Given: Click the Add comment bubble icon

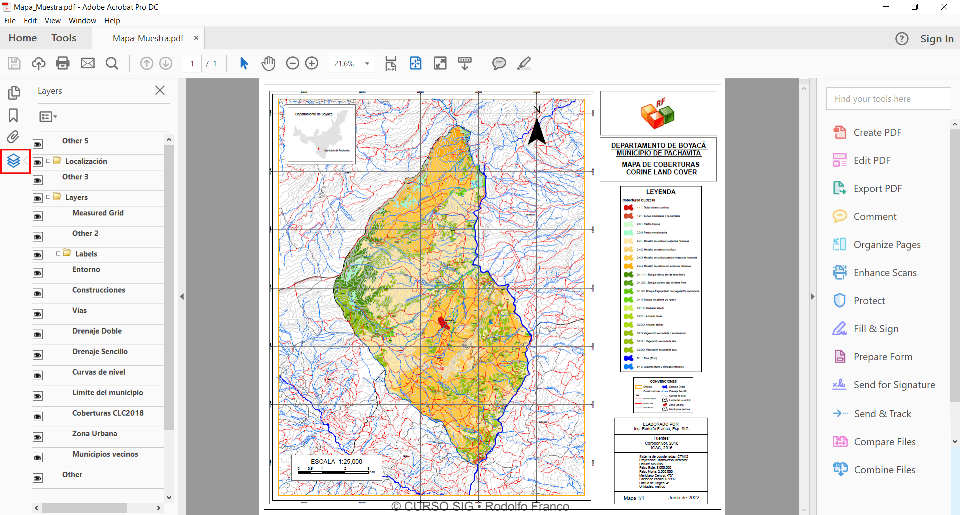Looking at the screenshot, I should click(499, 63).
